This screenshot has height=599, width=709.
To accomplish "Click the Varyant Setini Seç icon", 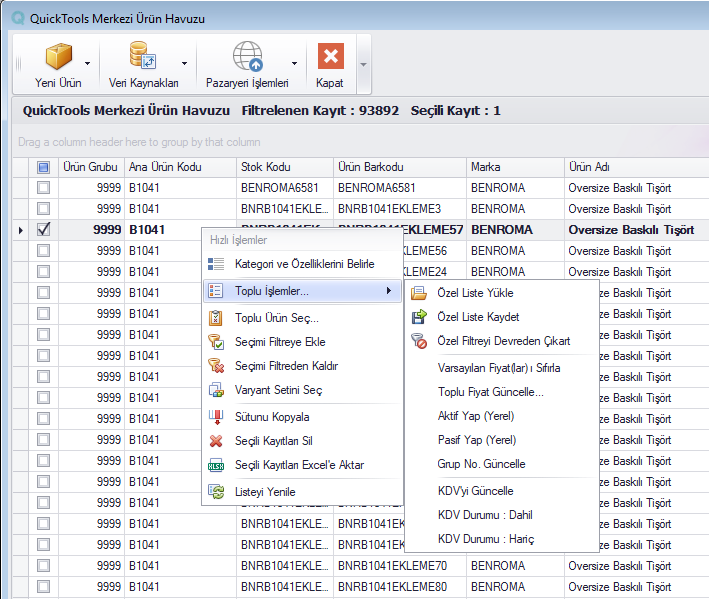I will coord(216,390).
